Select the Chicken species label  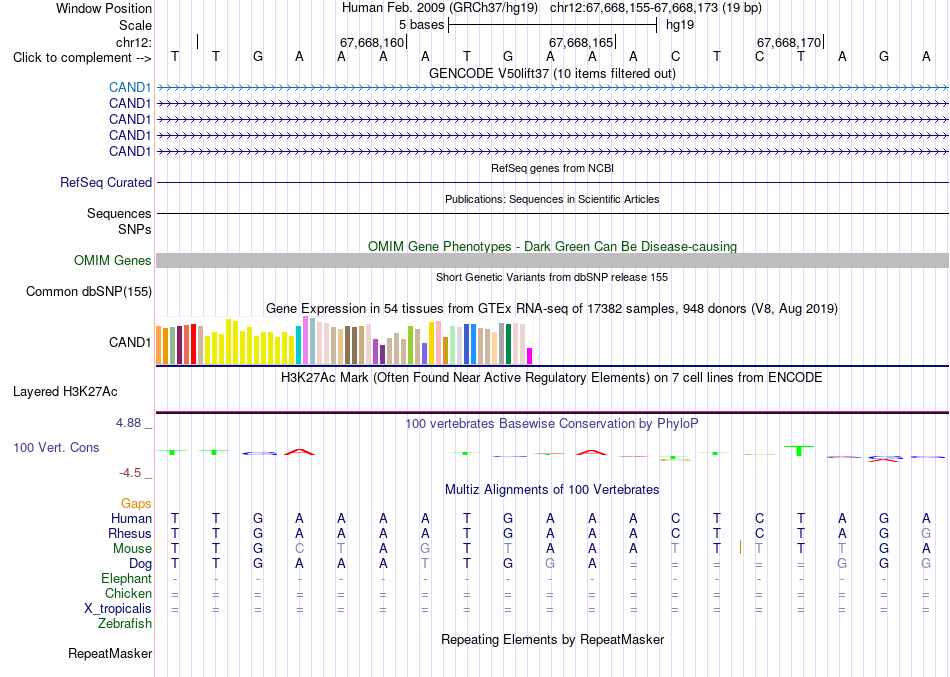tap(128, 593)
